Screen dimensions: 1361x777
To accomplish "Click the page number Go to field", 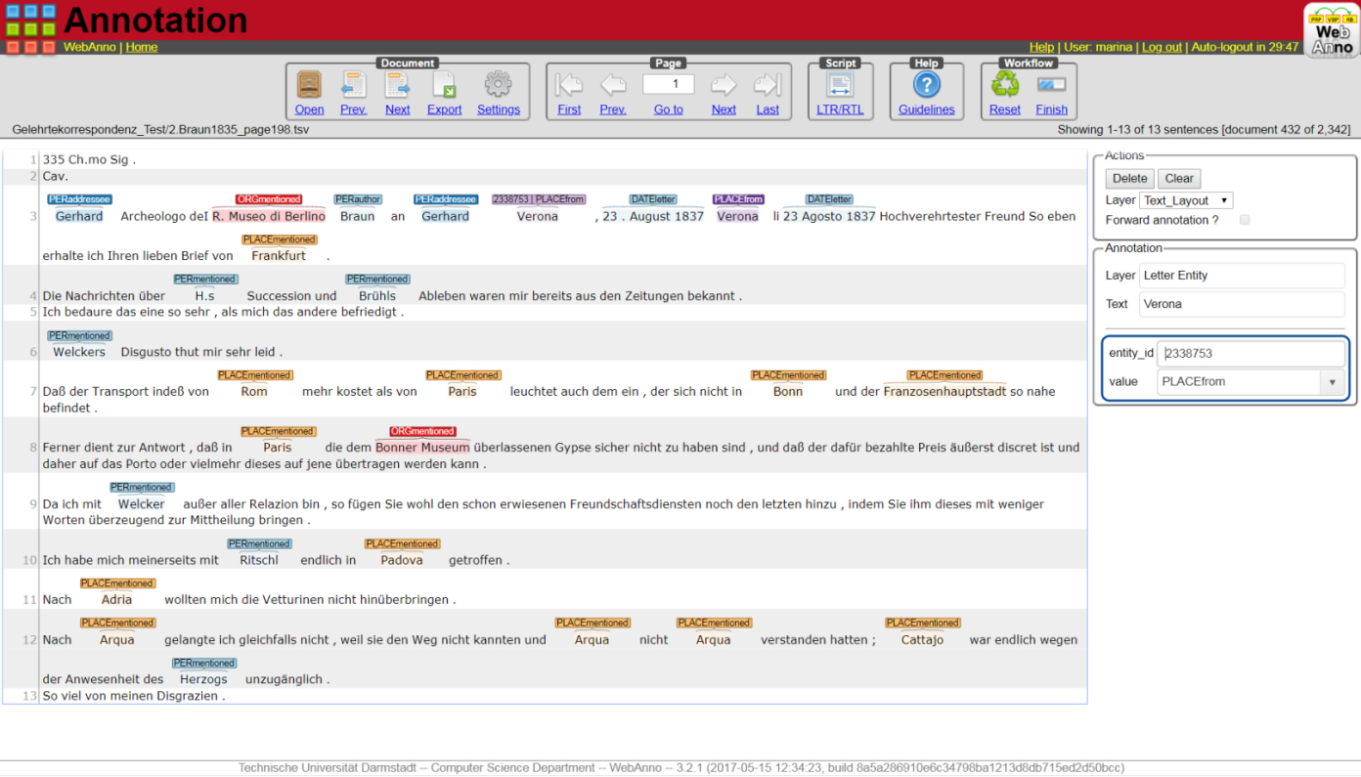I will point(668,84).
